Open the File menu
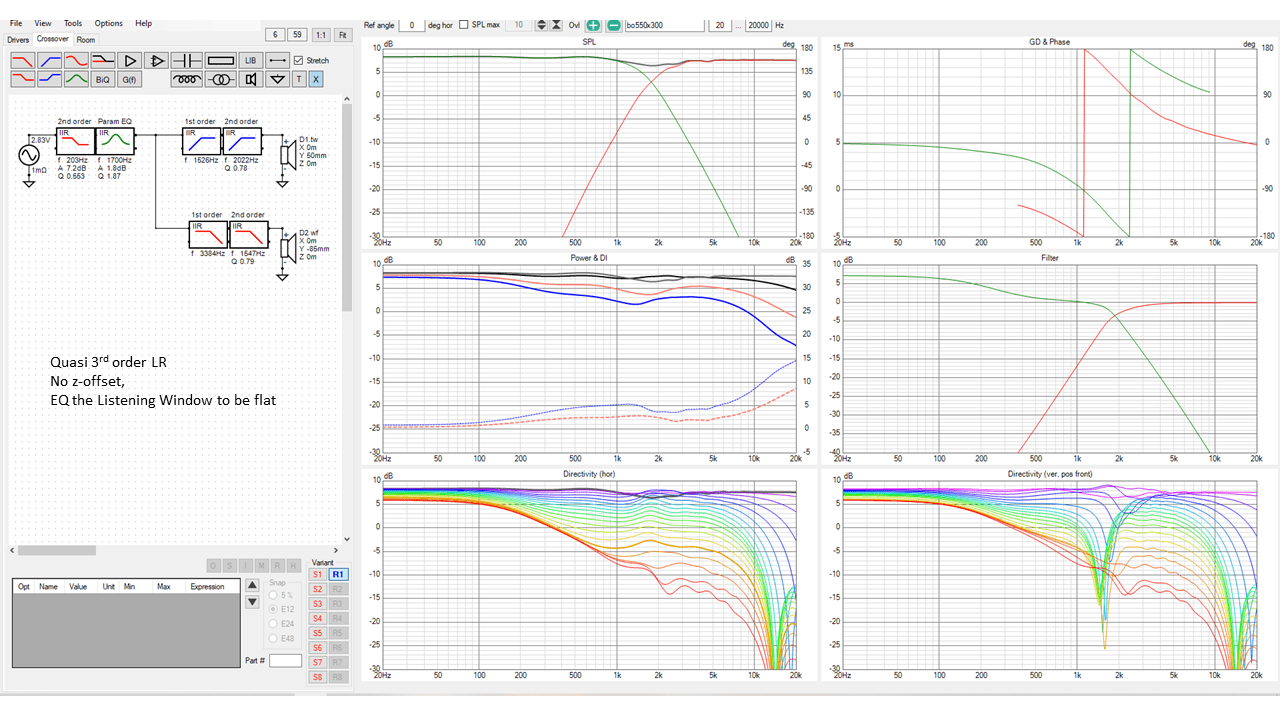This screenshot has width=1280, height=720. pyautogui.click(x=16, y=23)
